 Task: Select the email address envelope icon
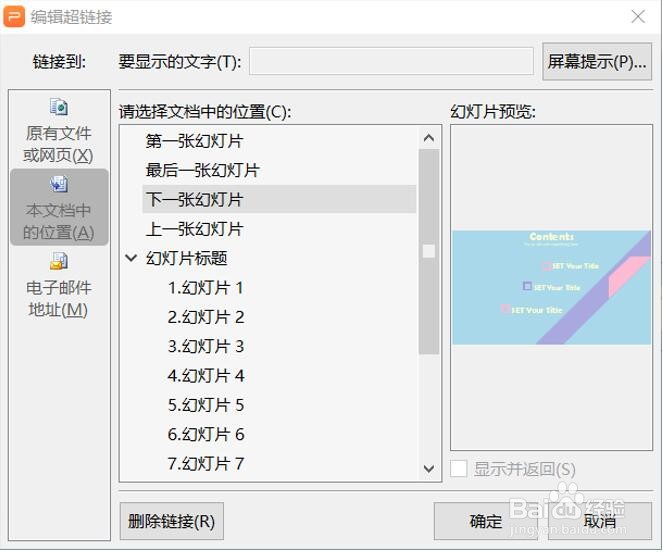coord(59,261)
